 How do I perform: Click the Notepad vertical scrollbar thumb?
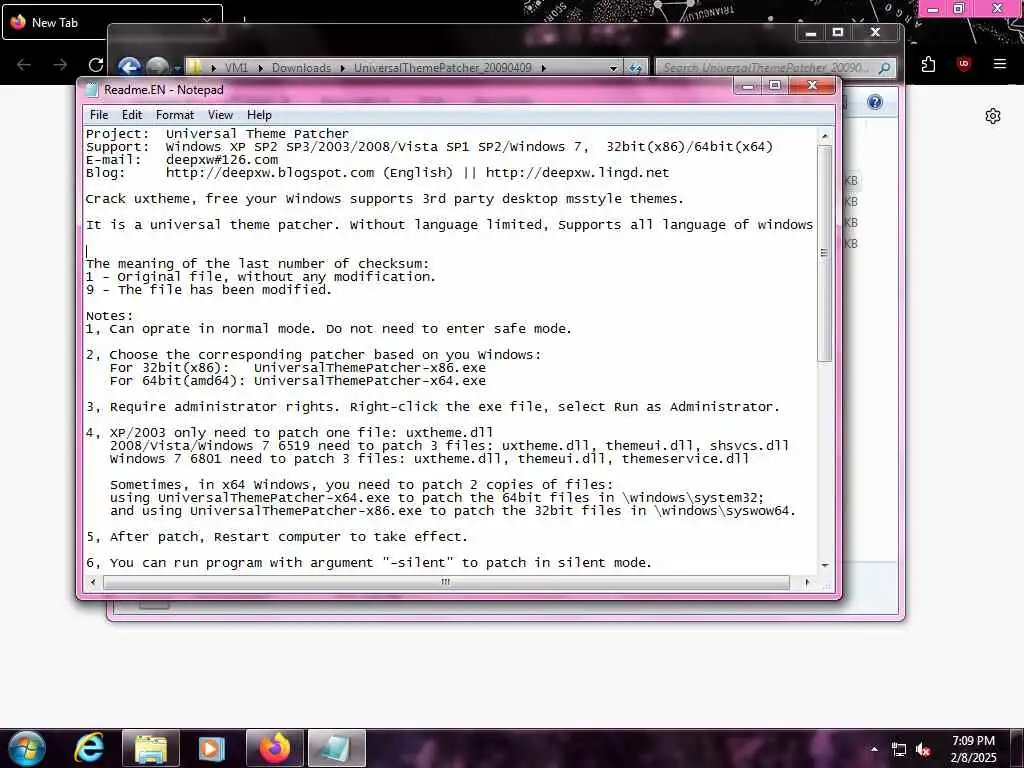[825, 253]
